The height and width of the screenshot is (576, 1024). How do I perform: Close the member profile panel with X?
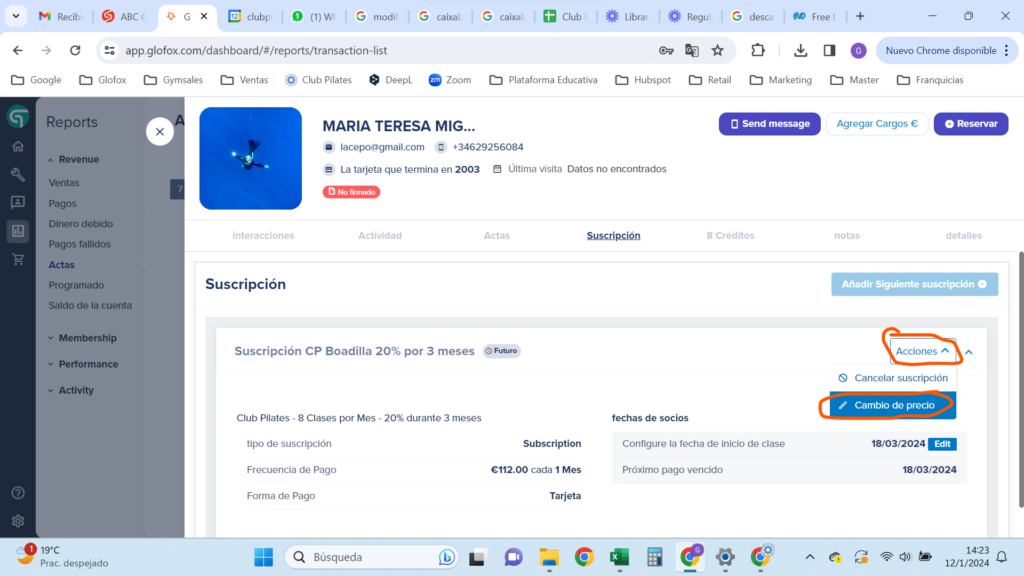(x=160, y=131)
